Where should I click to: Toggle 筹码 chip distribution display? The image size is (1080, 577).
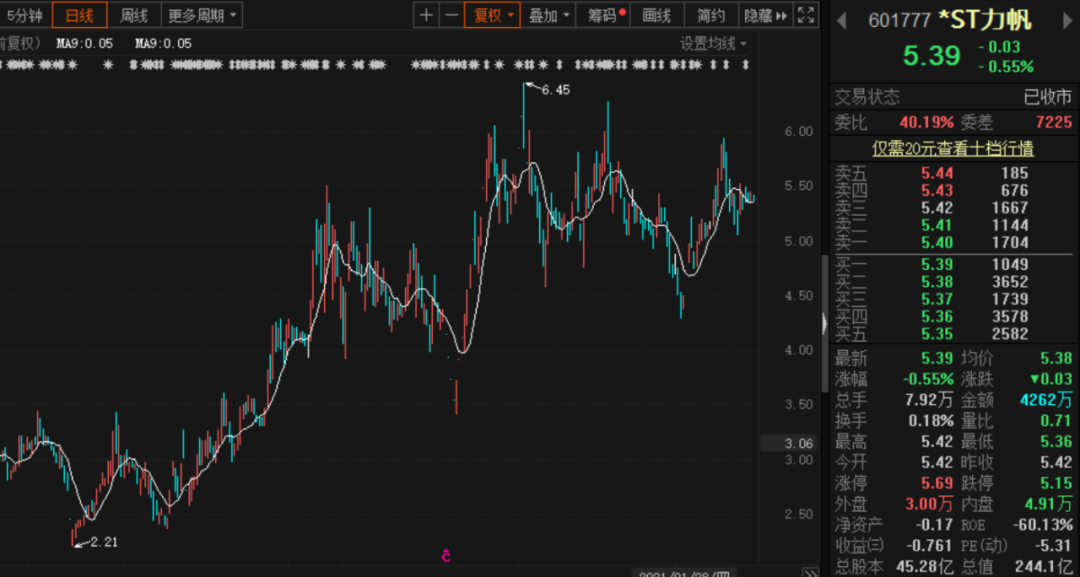click(604, 15)
